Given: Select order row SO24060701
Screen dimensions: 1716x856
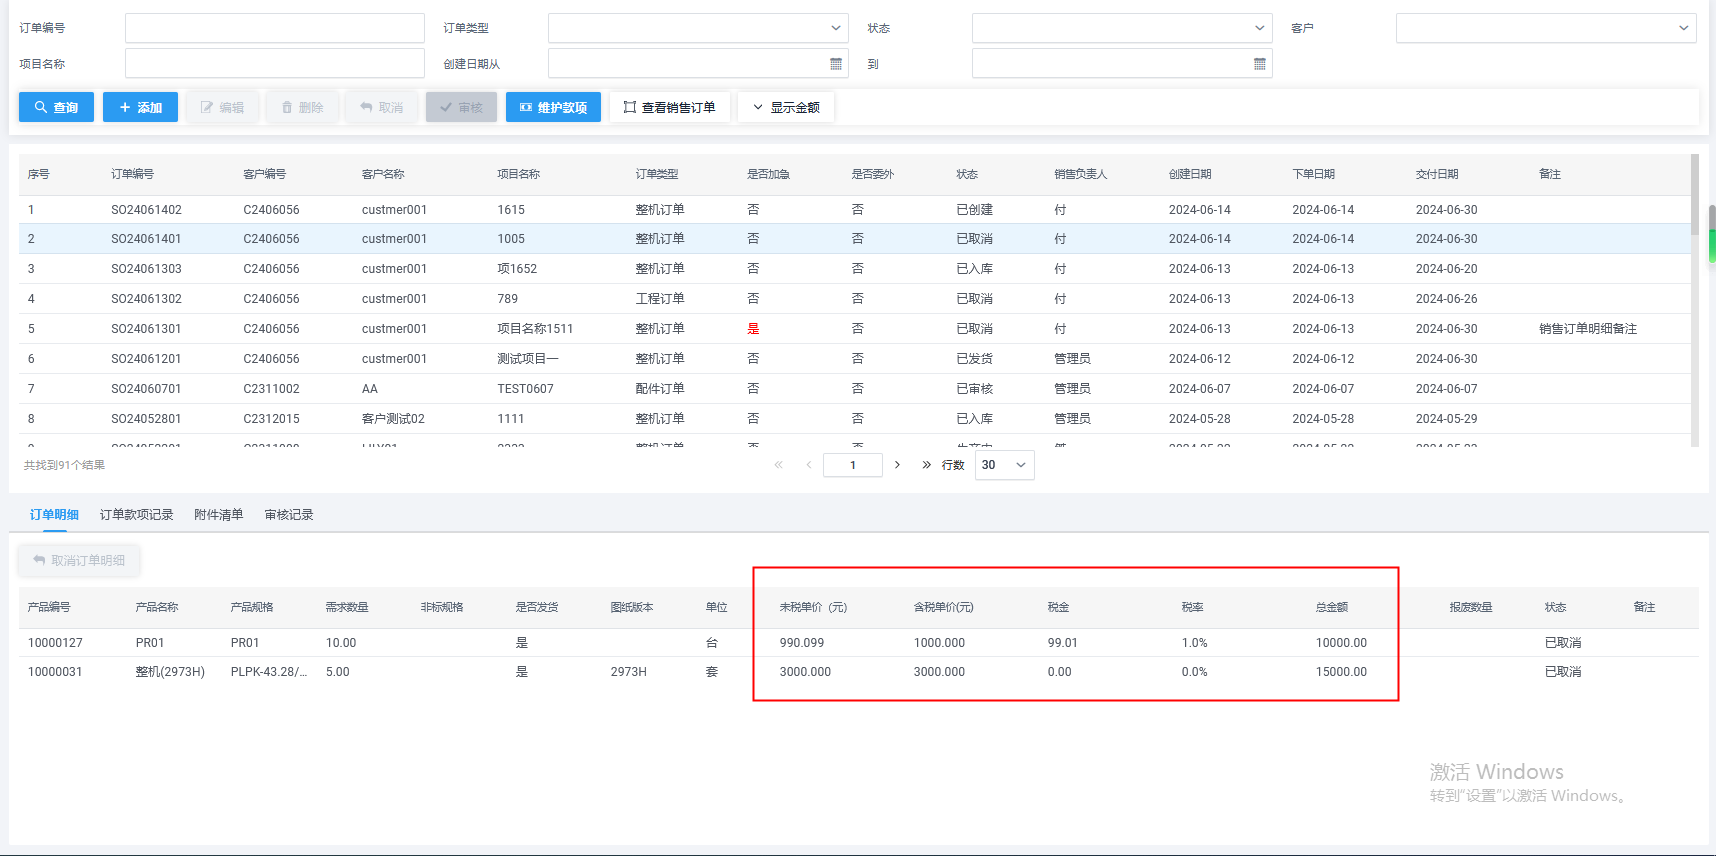Looking at the screenshot, I should [854, 389].
